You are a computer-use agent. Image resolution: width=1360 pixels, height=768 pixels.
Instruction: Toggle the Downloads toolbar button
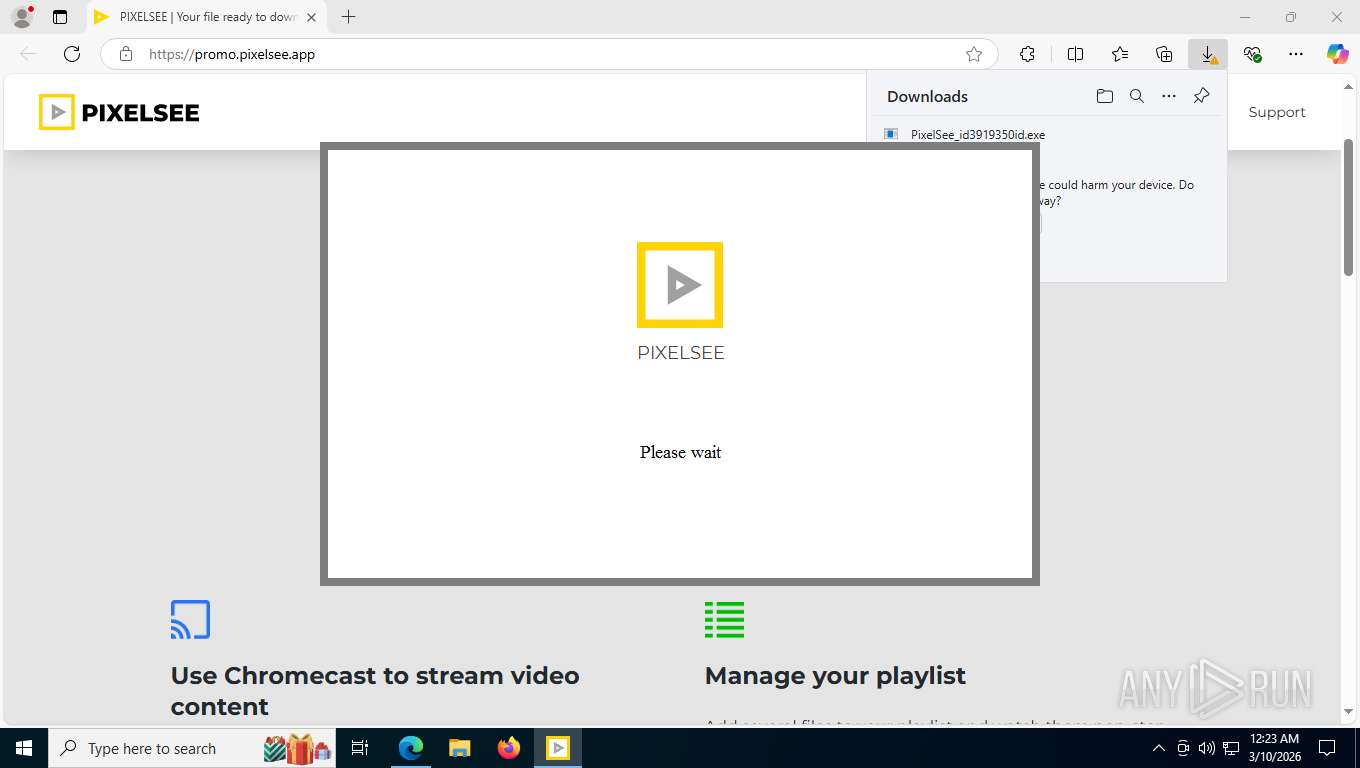[x=1208, y=54]
